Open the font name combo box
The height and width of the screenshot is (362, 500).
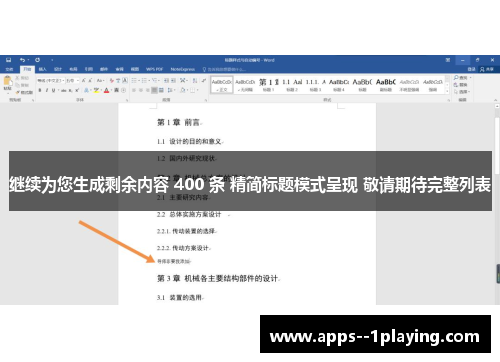(x=51, y=81)
